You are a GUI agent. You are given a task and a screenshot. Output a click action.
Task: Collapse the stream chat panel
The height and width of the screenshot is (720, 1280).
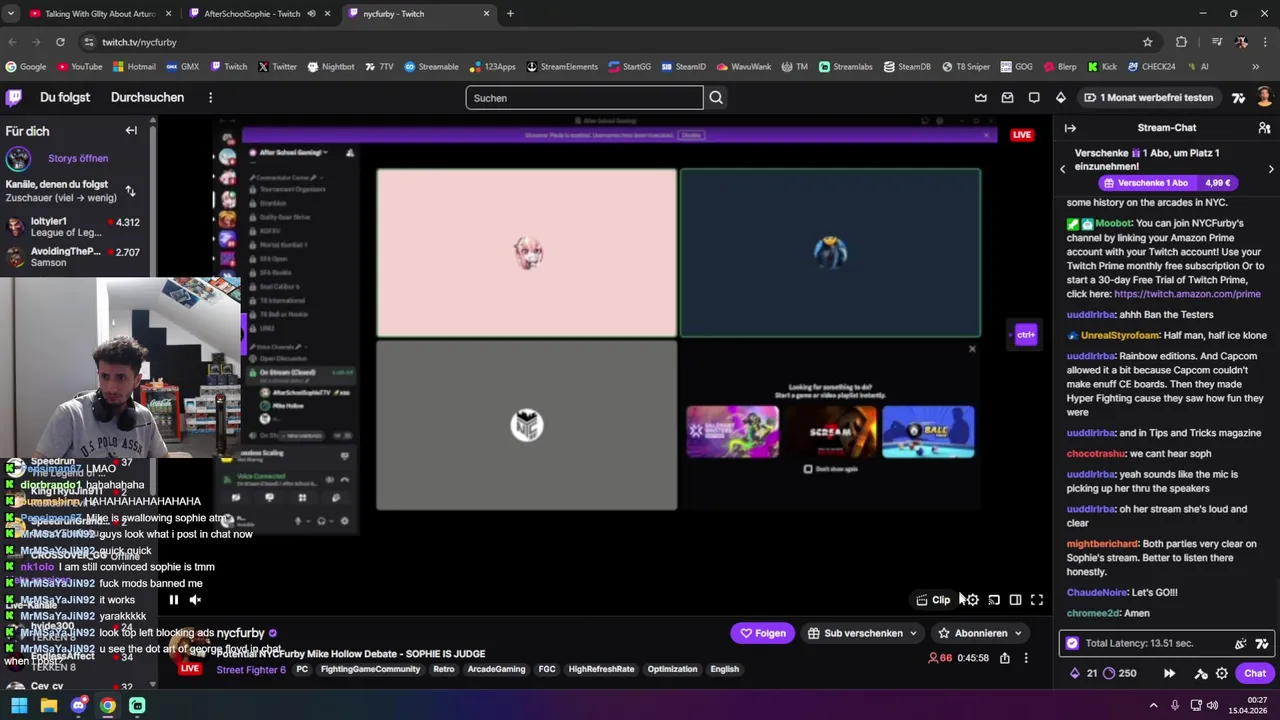click(x=1070, y=128)
